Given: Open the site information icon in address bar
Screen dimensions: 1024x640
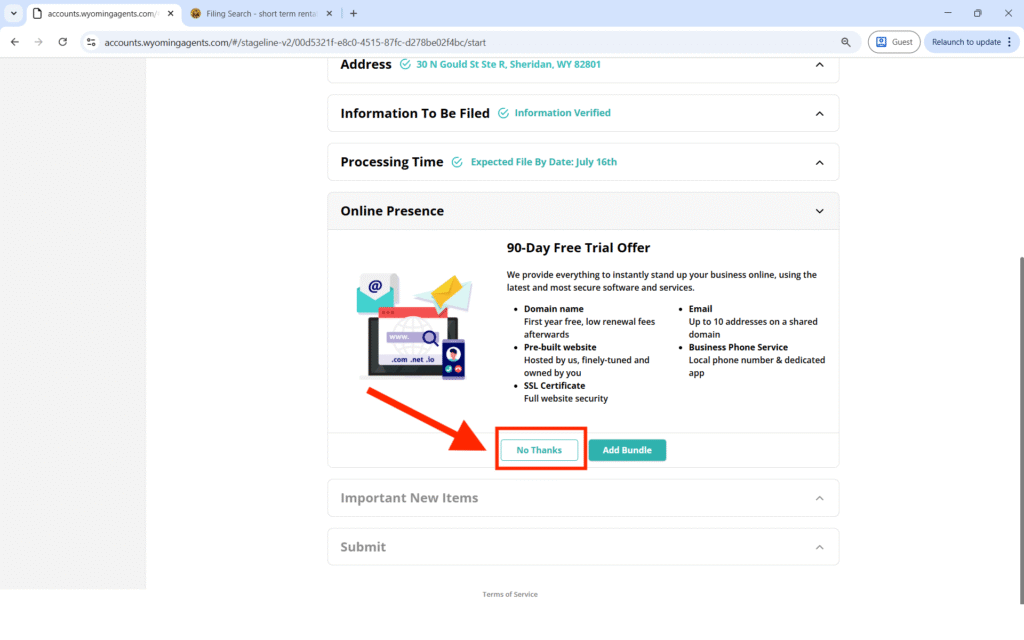Looking at the screenshot, I should point(91,42).
